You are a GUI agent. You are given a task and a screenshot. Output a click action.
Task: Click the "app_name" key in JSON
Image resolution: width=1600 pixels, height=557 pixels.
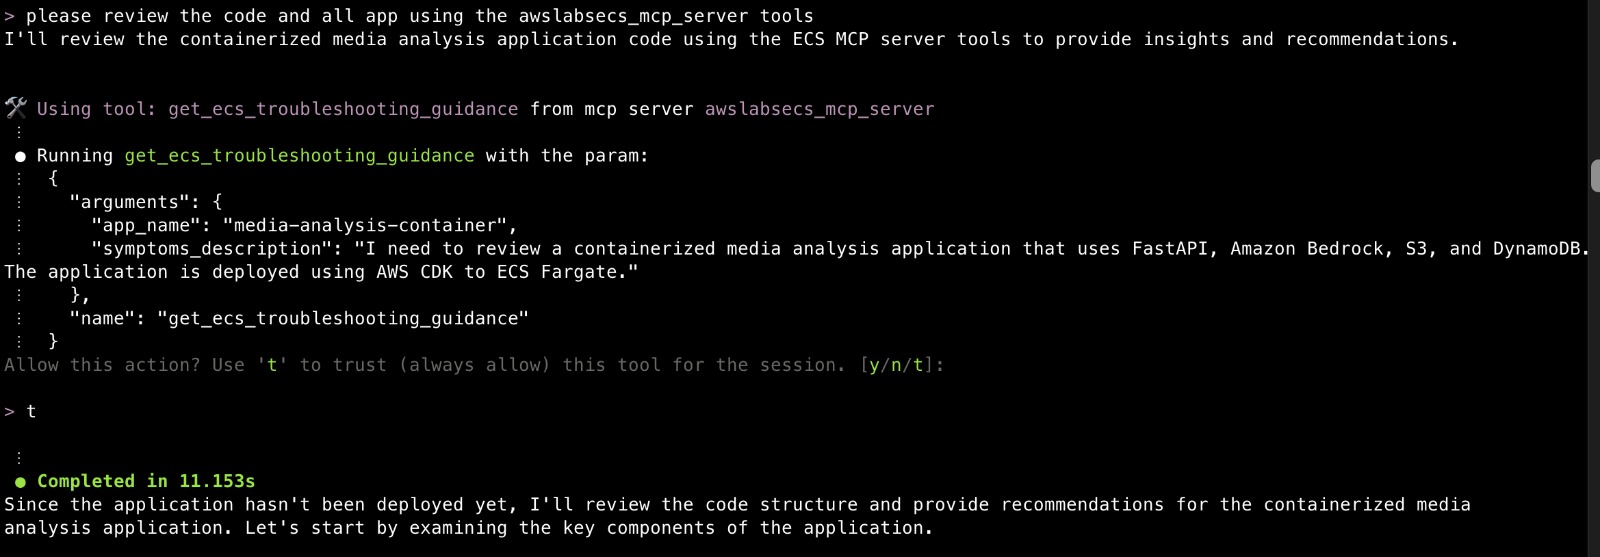click(146, 226)
